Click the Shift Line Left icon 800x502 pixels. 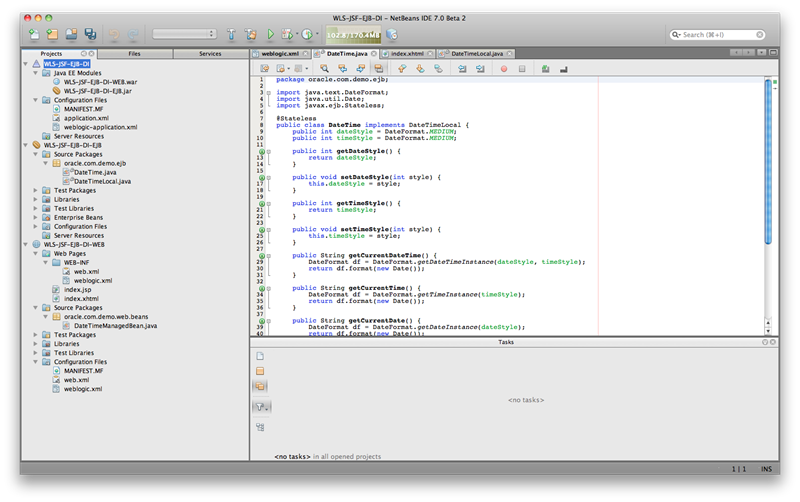coord(462,68)
